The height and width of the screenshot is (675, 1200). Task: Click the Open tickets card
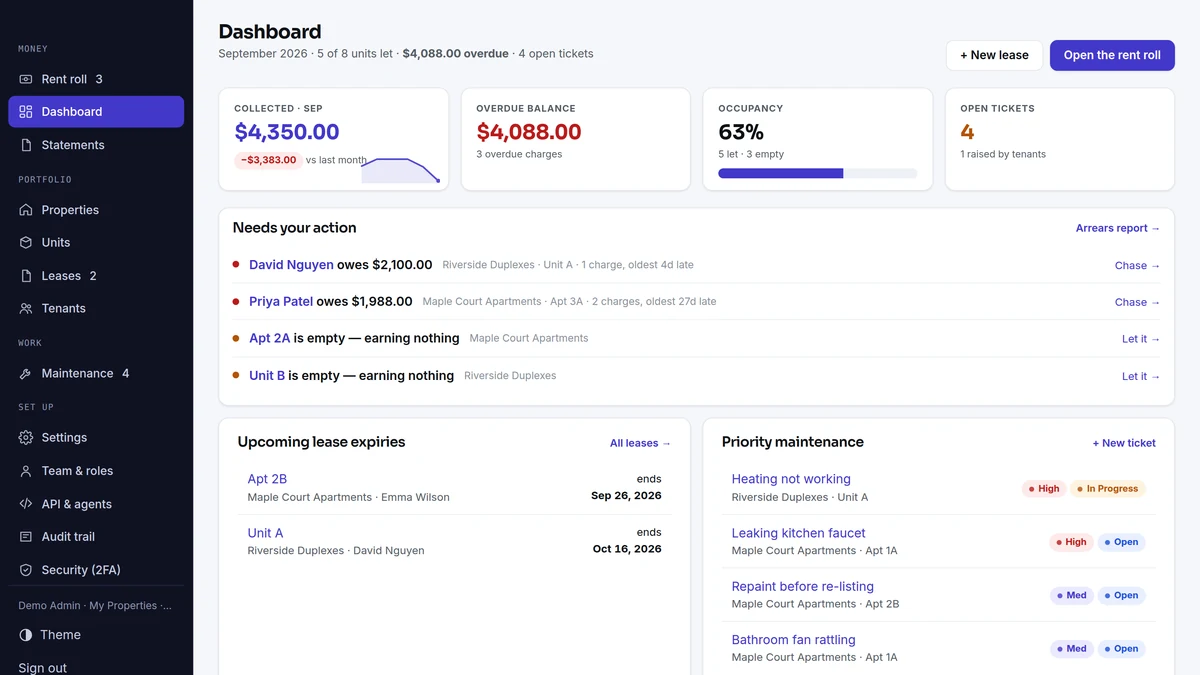click(x=1060, y=139)
